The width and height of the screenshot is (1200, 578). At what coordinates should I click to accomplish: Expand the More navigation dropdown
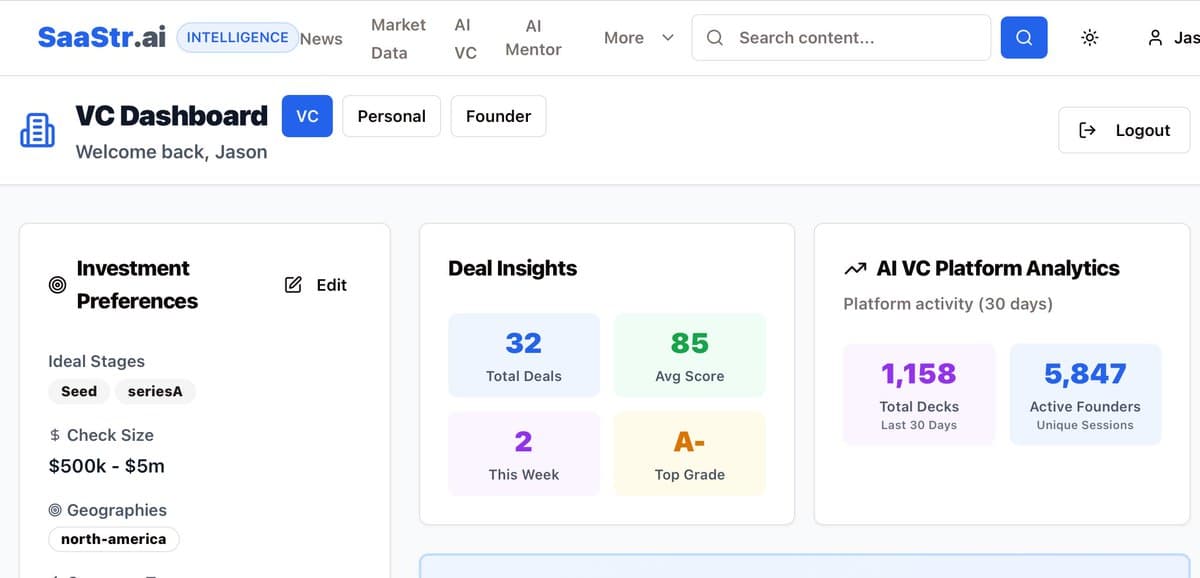(x=639, y=38)
